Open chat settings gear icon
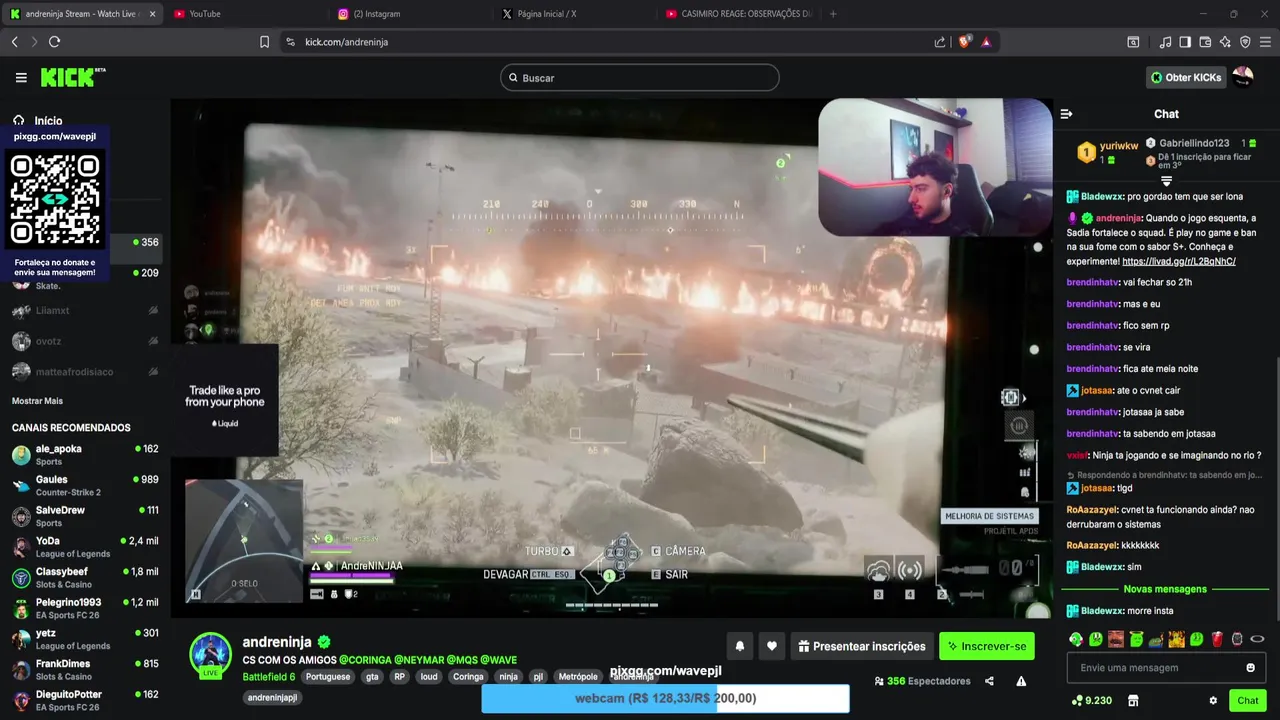The height and width of the screenshot is (720, 1280). pos(1213,700)
